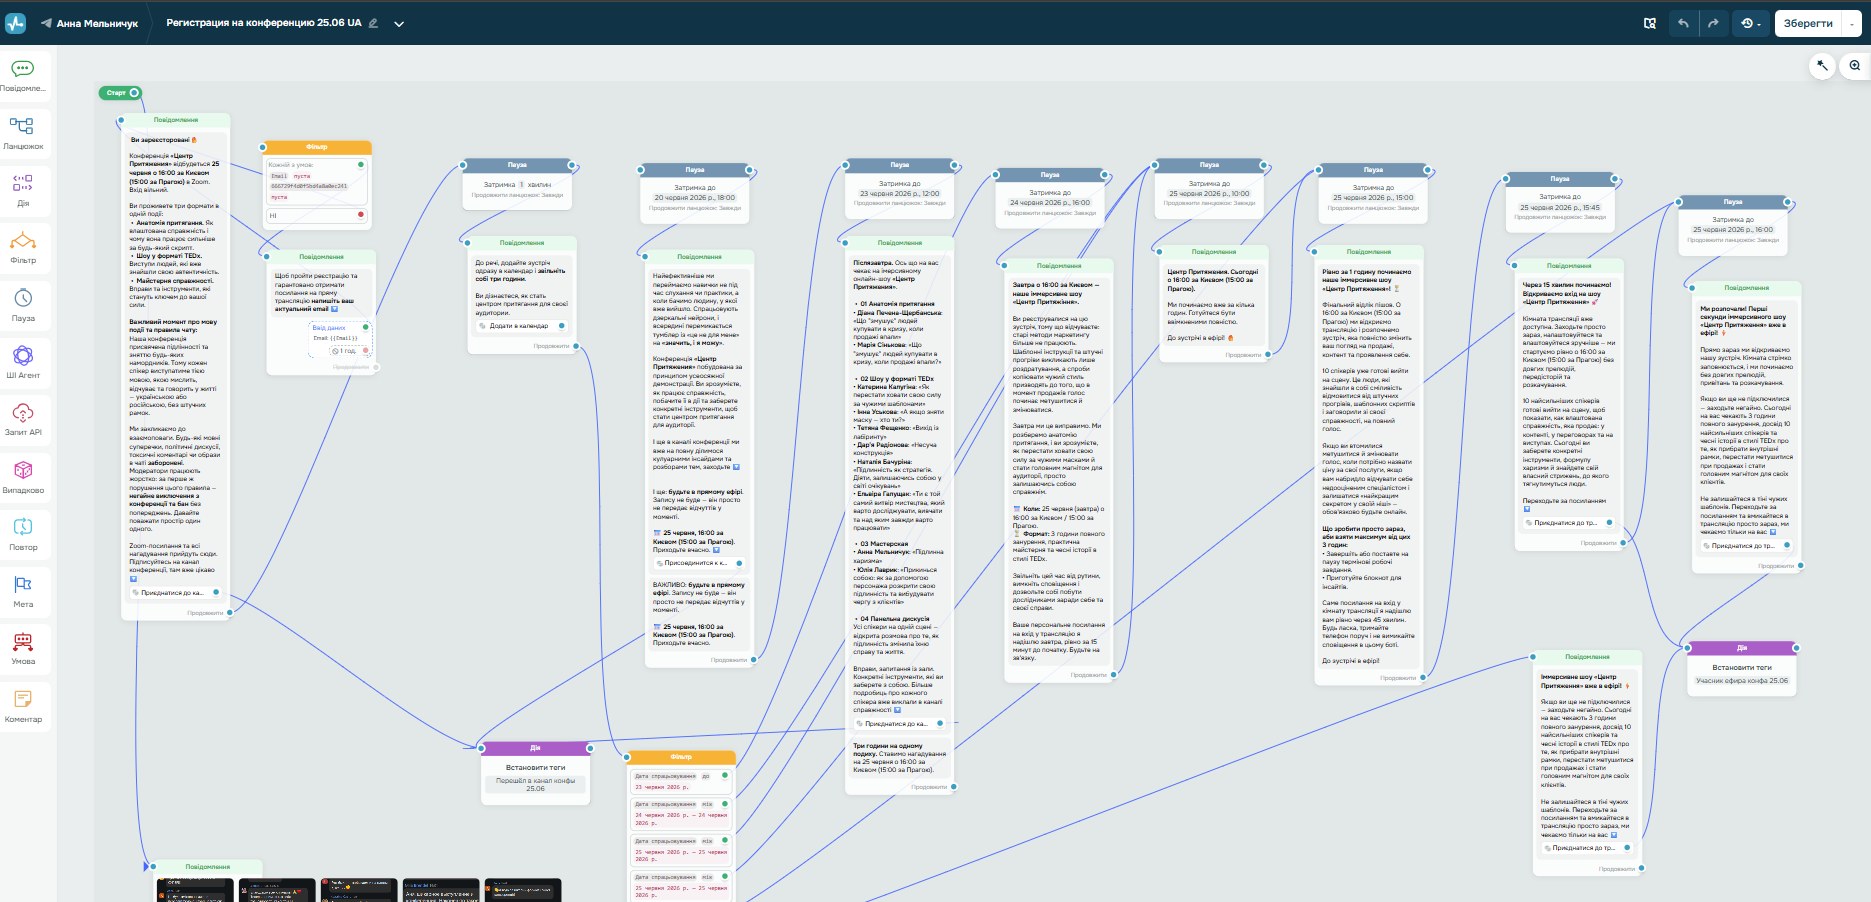Screen dimensions: 1871x902
Task: Open the version history dropdown
Action: tap(1751, 23)
